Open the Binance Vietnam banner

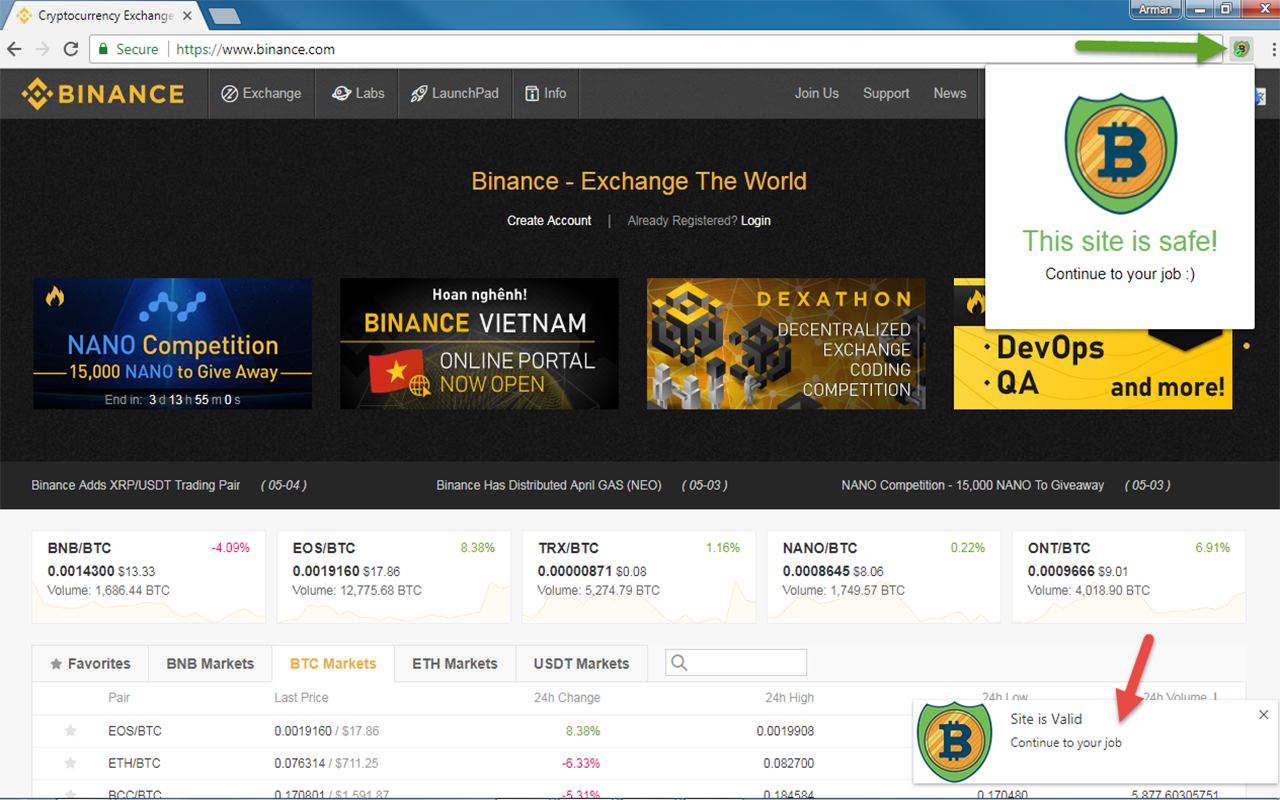click(479, 343)
